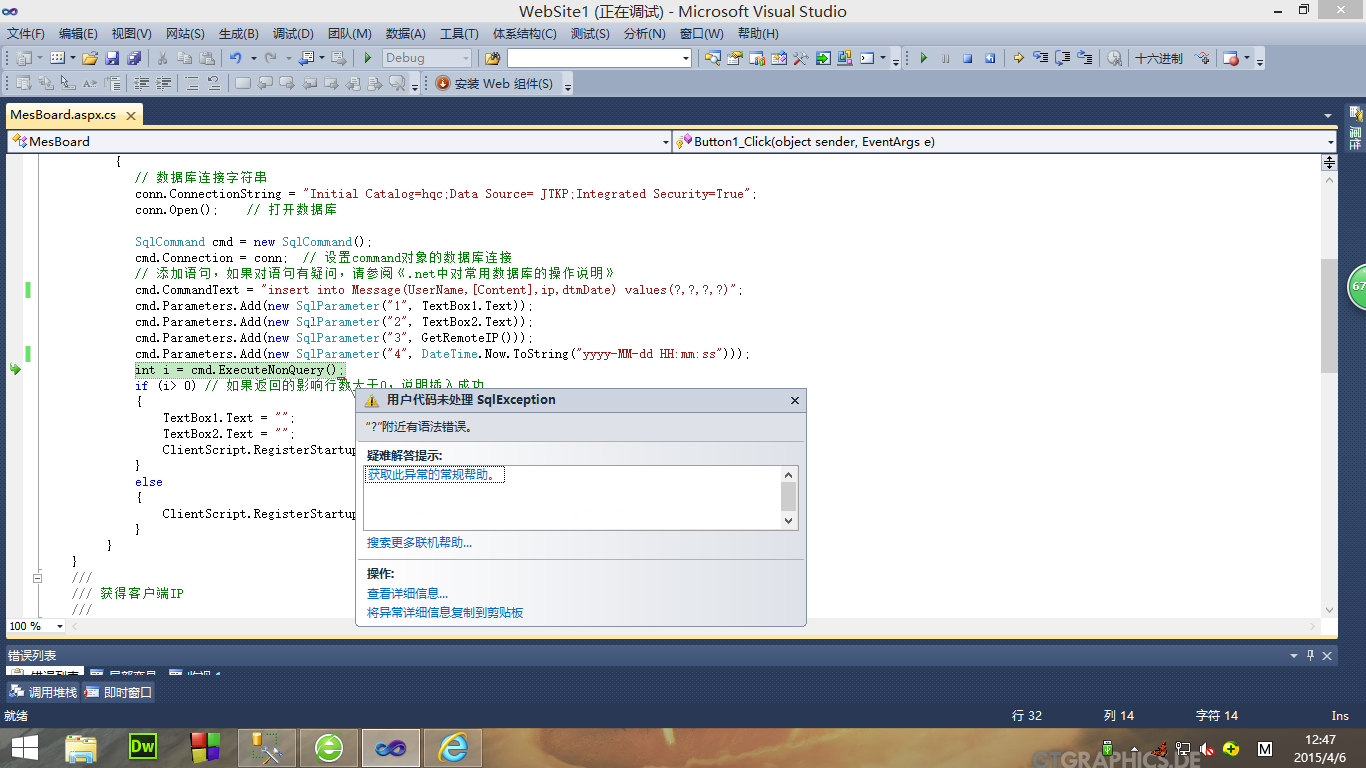Screen dimensions: 1366x768
Task: Click the Stop Debugging square icon
Action: pos(968,58)
